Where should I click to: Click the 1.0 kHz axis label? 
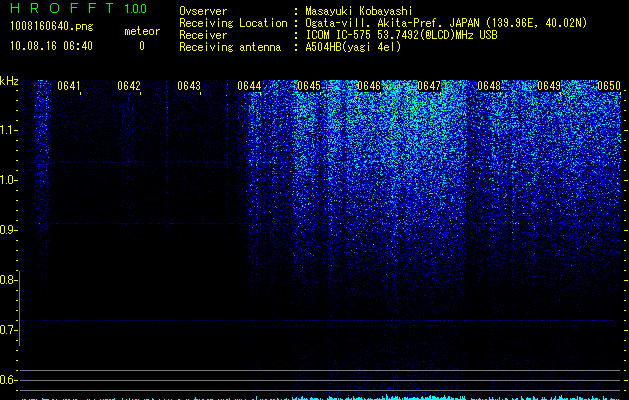click(7, 180)
